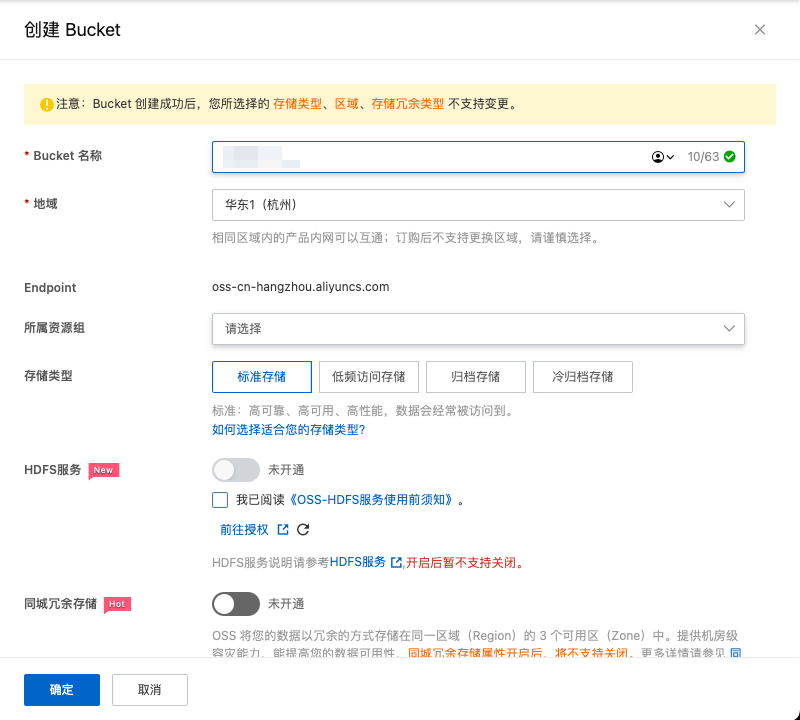Screen dimensions: 800x720
Task: Click the Hot badge next to 同城冗余存储
Action: pos(117,604)
